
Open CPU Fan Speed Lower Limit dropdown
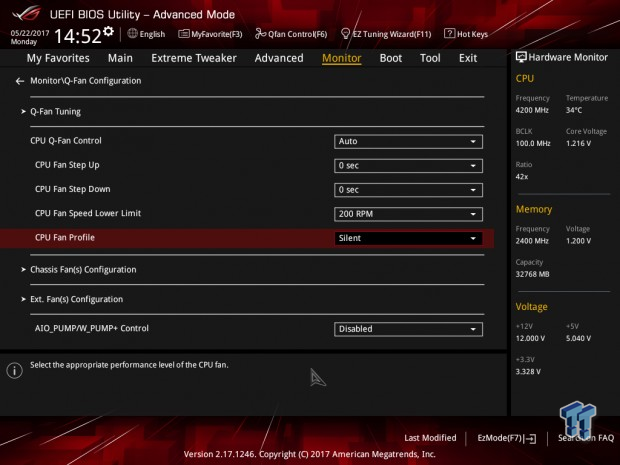tap(408, 214)
